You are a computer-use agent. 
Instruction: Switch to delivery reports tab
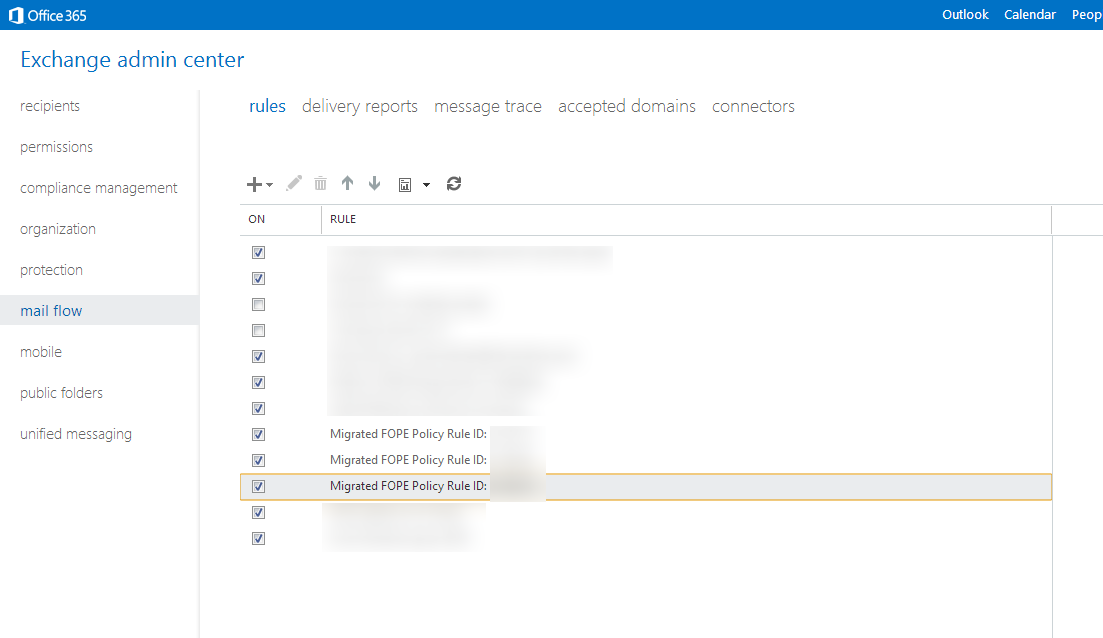pos(359,106)
